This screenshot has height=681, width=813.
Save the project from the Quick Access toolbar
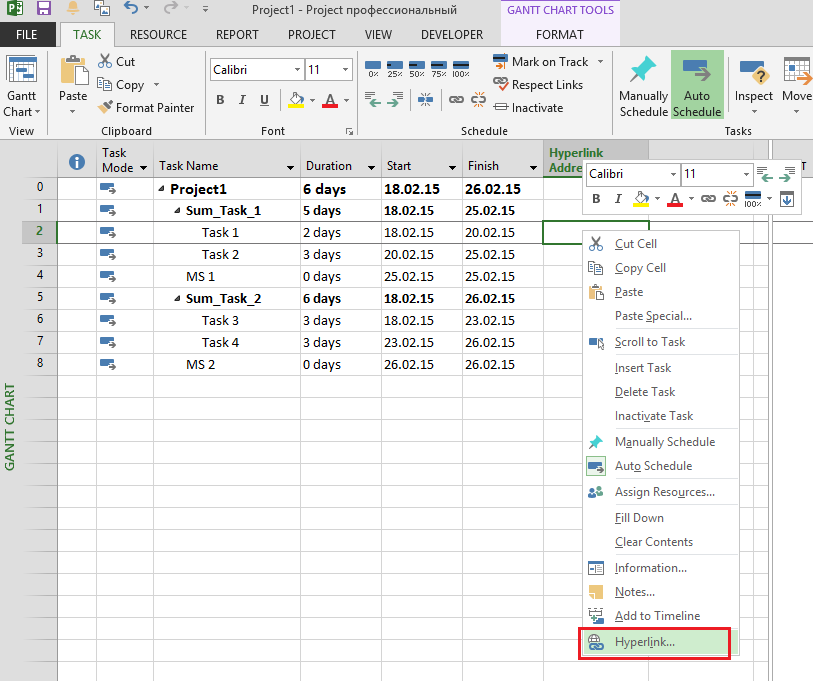tap(44, 8)
